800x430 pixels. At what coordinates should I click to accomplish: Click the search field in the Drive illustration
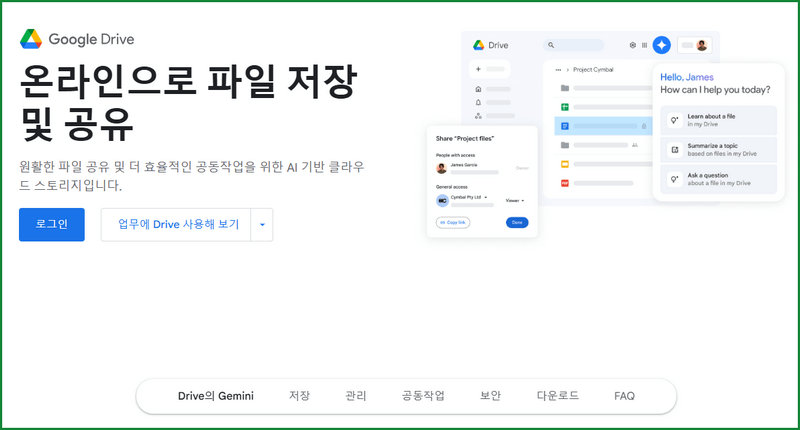(x=574, y=45)
